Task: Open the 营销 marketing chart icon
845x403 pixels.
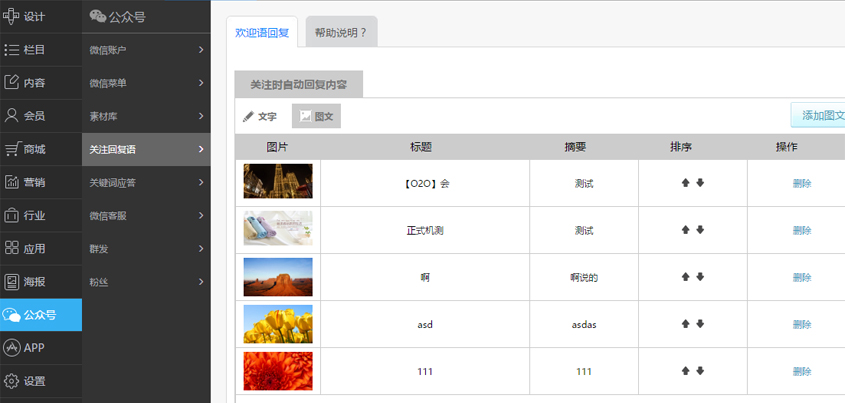Action: tap(12, 182)
